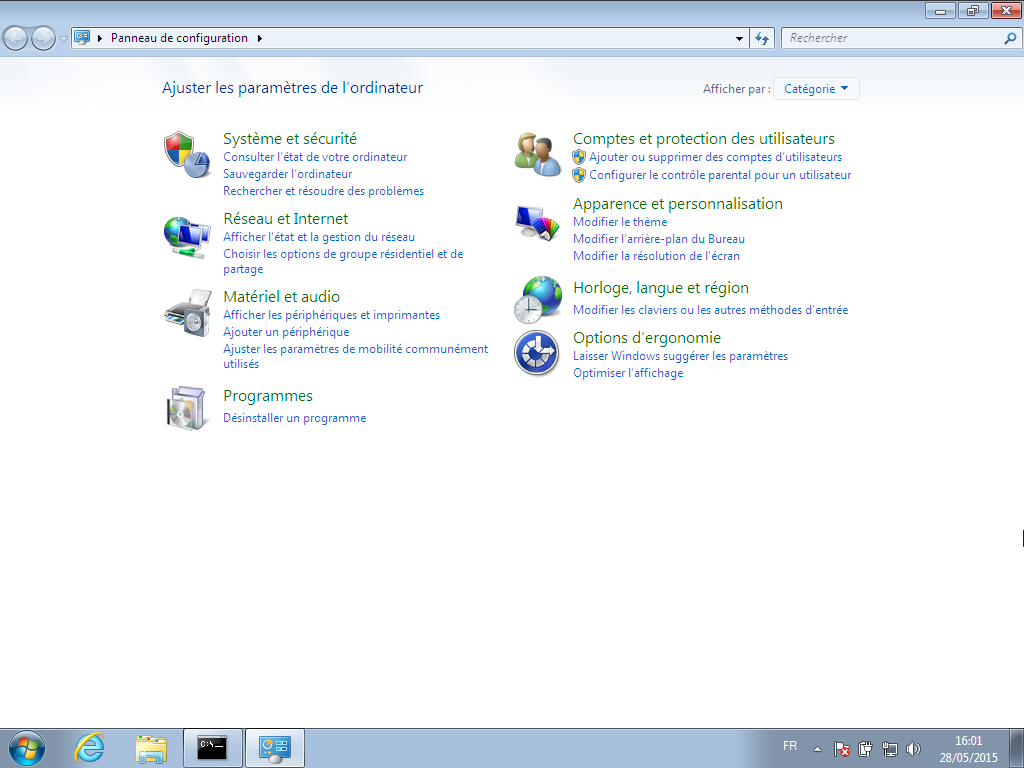Open Rechercher et résoudre des problèmes
This screenshot has height=768, width=1024.
[323, 191]
